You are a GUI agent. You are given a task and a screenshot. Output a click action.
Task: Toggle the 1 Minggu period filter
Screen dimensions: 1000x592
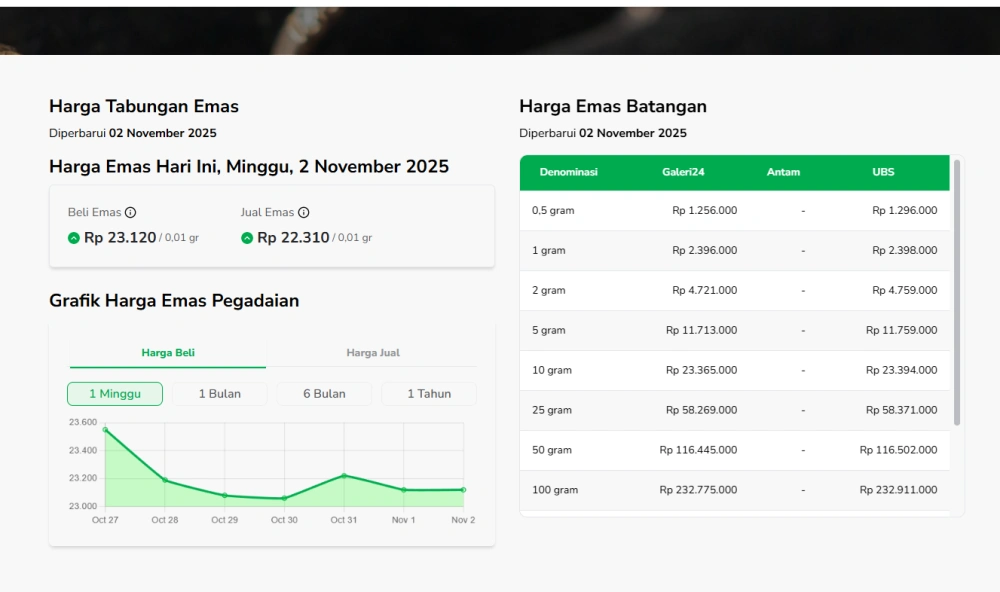click(114, 393)
